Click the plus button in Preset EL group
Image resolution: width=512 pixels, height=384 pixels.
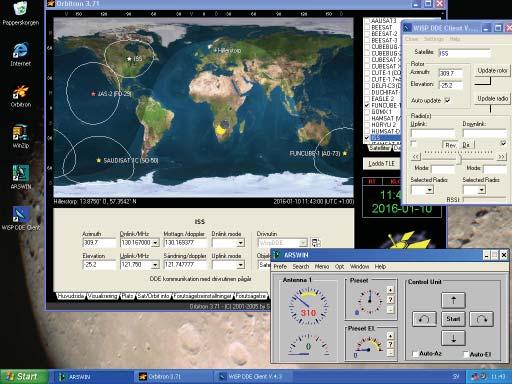click(390, 335)
